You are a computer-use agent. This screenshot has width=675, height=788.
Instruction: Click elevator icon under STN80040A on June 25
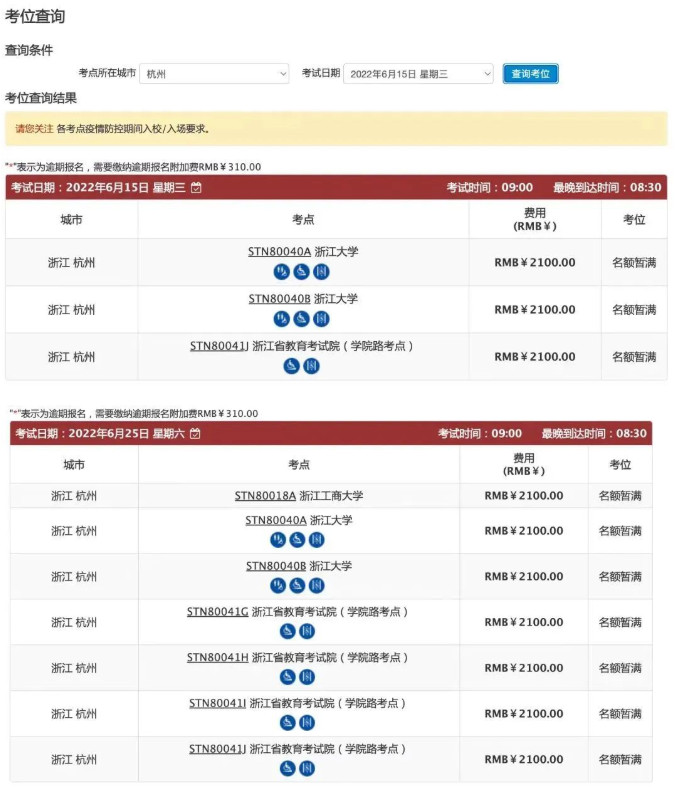pyautogui.click(x=317, y=540)
